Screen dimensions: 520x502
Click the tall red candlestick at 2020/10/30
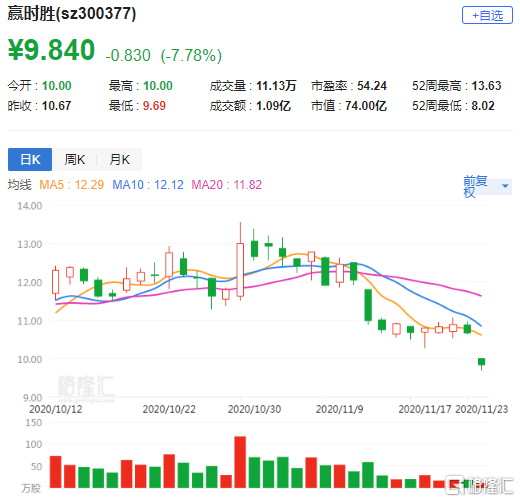coord(240,270)
